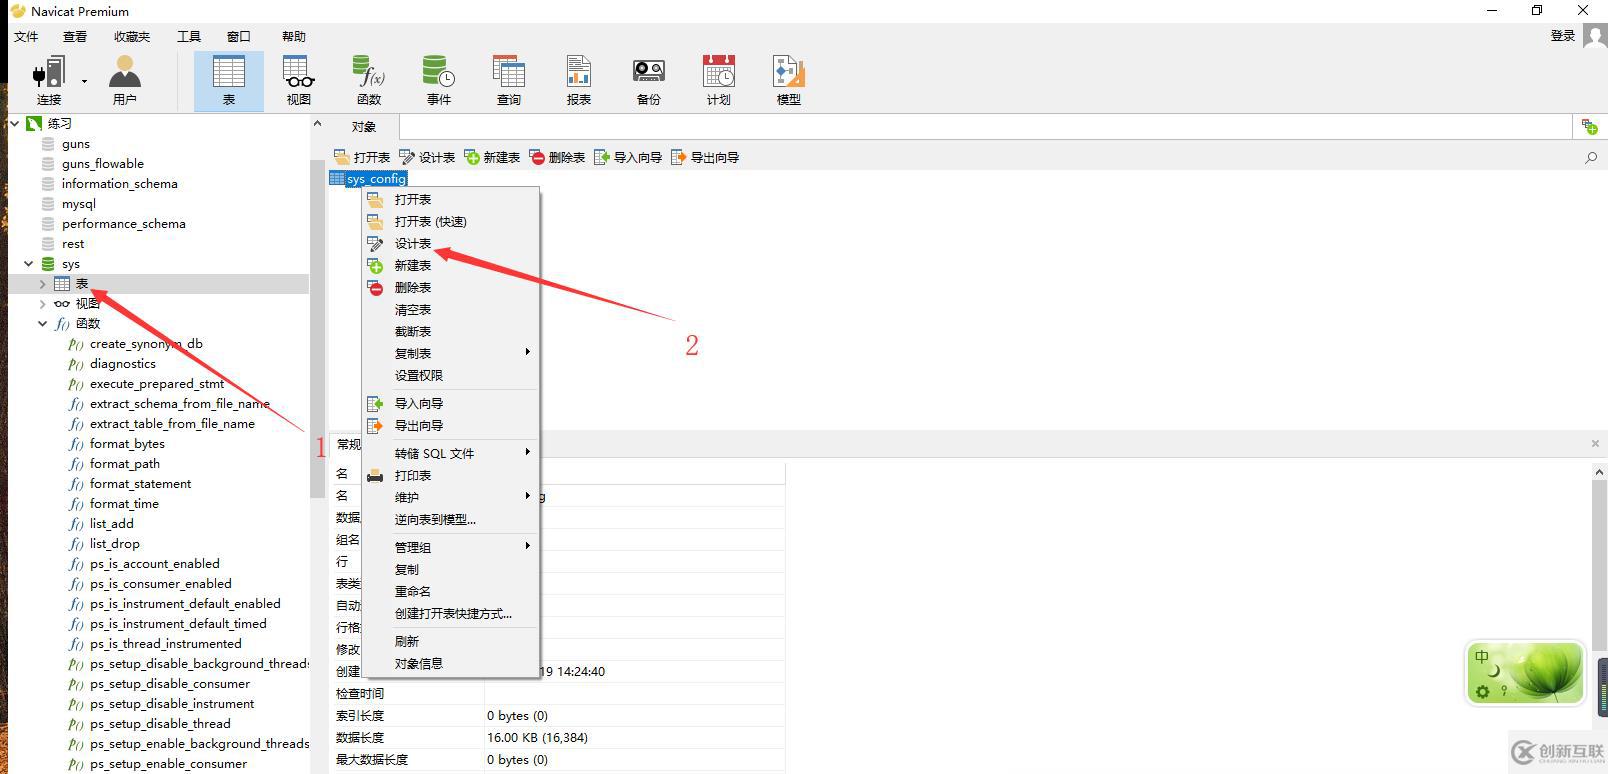Open the 文件 menu
Image resolution: width=1608 pixels, height=774 pixels.
pos(26,36)
